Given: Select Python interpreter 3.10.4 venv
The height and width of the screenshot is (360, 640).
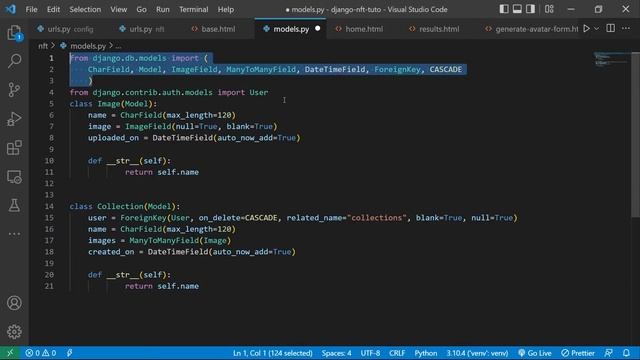Looking at the screenshot, I should (477, 353).
